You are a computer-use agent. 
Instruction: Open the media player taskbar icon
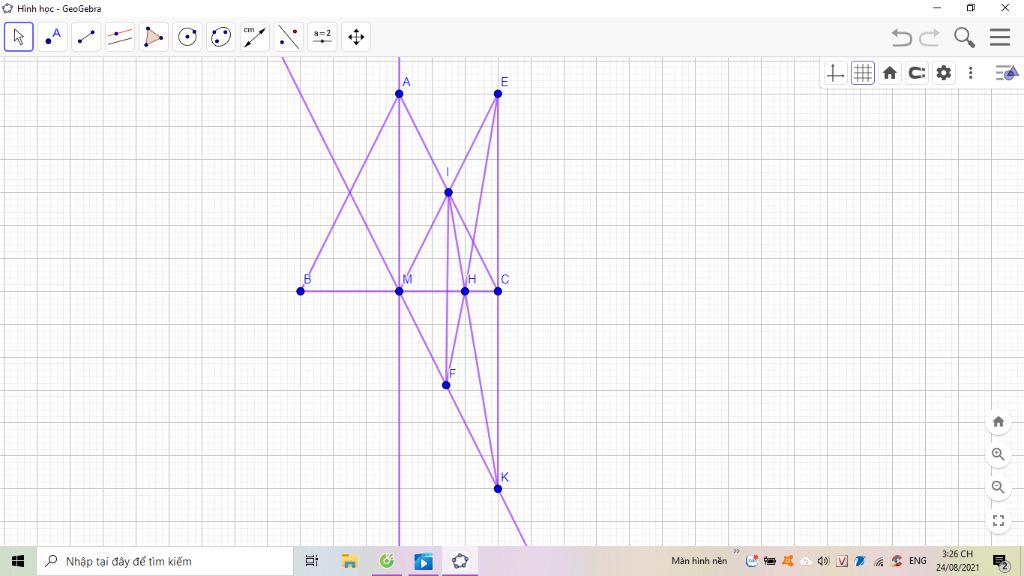coord(423,561)
